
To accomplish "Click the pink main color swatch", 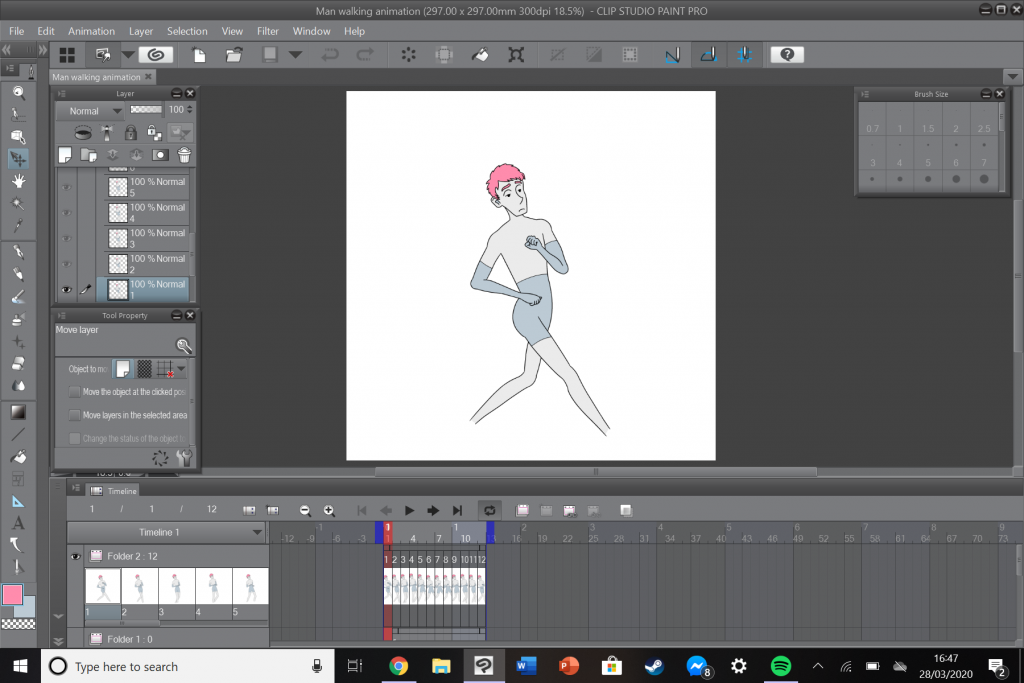I will 13,595.
